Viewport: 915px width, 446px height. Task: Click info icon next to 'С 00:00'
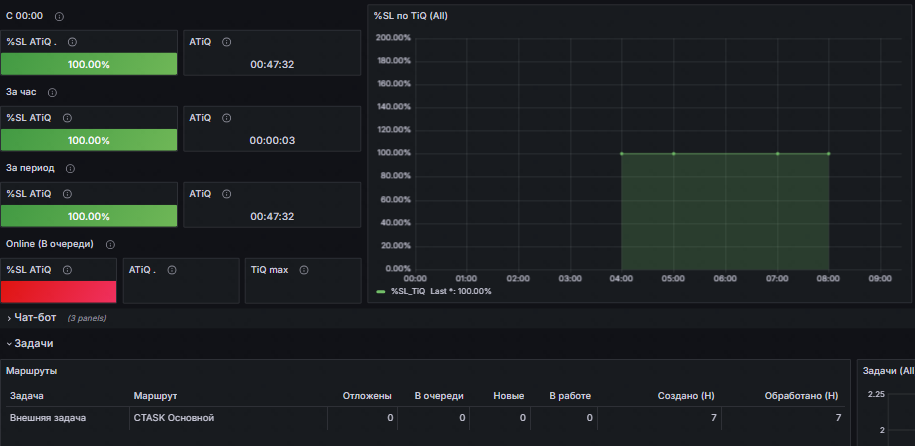[x=59, y=16]
